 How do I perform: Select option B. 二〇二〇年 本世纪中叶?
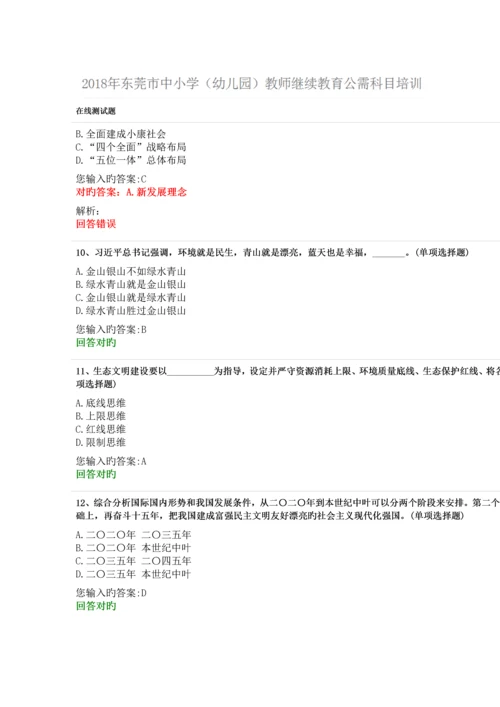pyautogui.click(x=133, y=548)
